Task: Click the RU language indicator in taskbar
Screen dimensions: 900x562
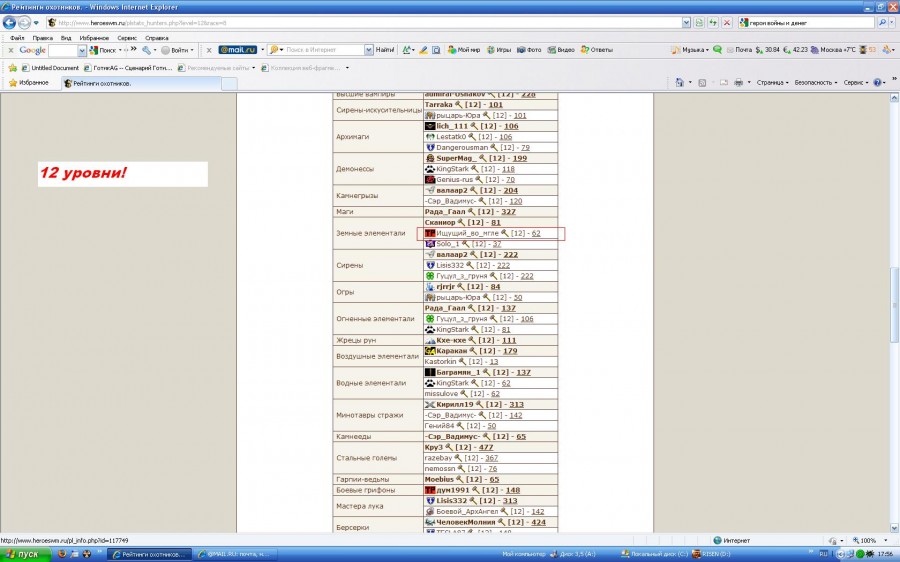Action: pos(823,554)
